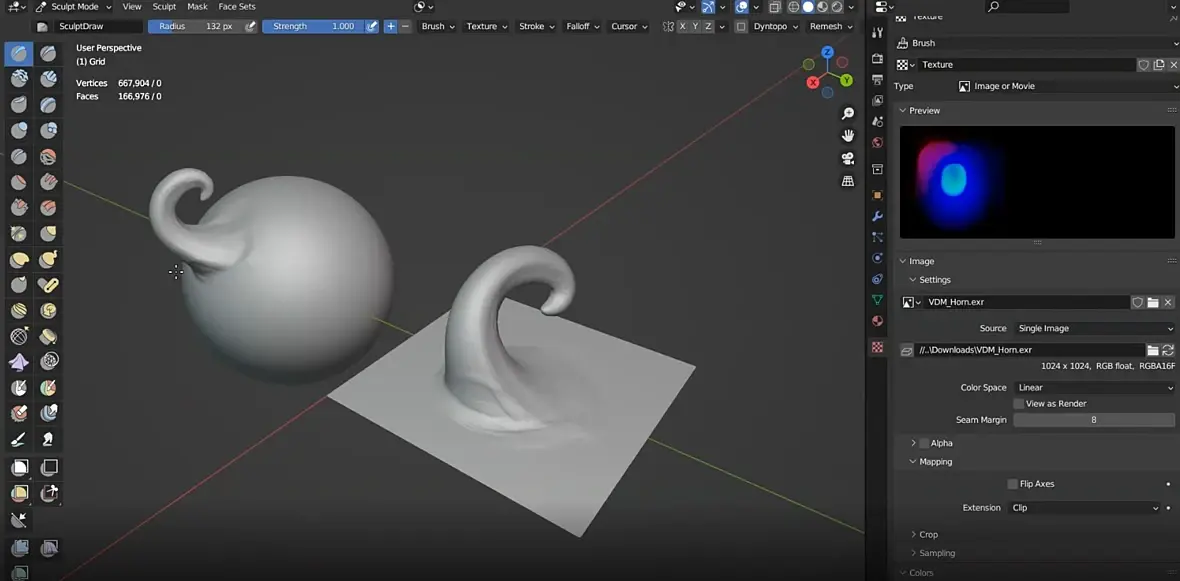Open the Color Space dropdown
The image size is (1180, 581).
point(1094,388)
